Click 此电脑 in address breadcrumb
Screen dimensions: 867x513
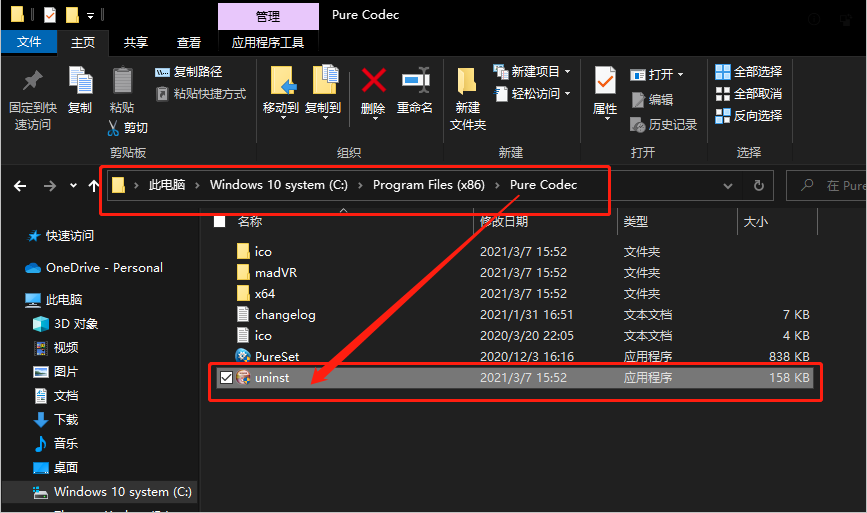point(166,185)
